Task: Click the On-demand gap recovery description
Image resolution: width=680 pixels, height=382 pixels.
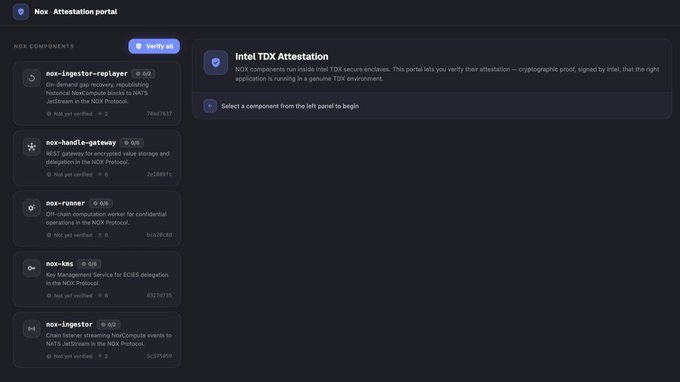Action: point(98,93)
